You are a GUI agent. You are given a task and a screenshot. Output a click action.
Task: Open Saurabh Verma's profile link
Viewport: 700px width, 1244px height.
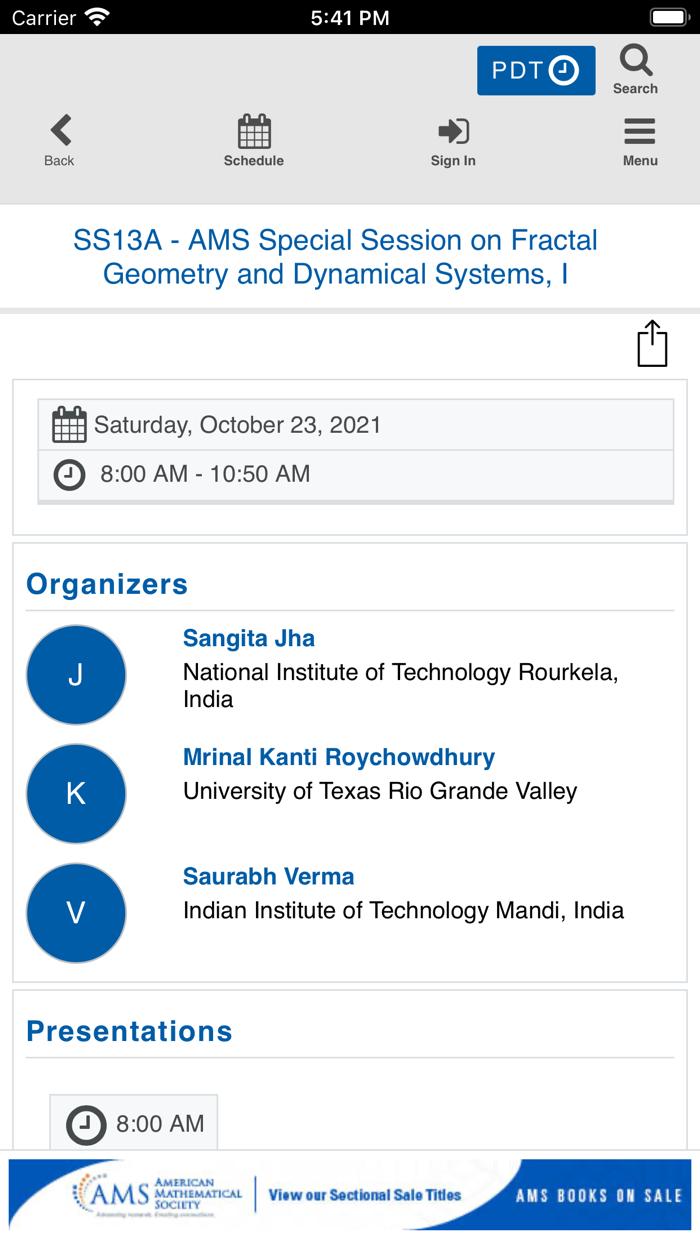(x=269, y=876)
